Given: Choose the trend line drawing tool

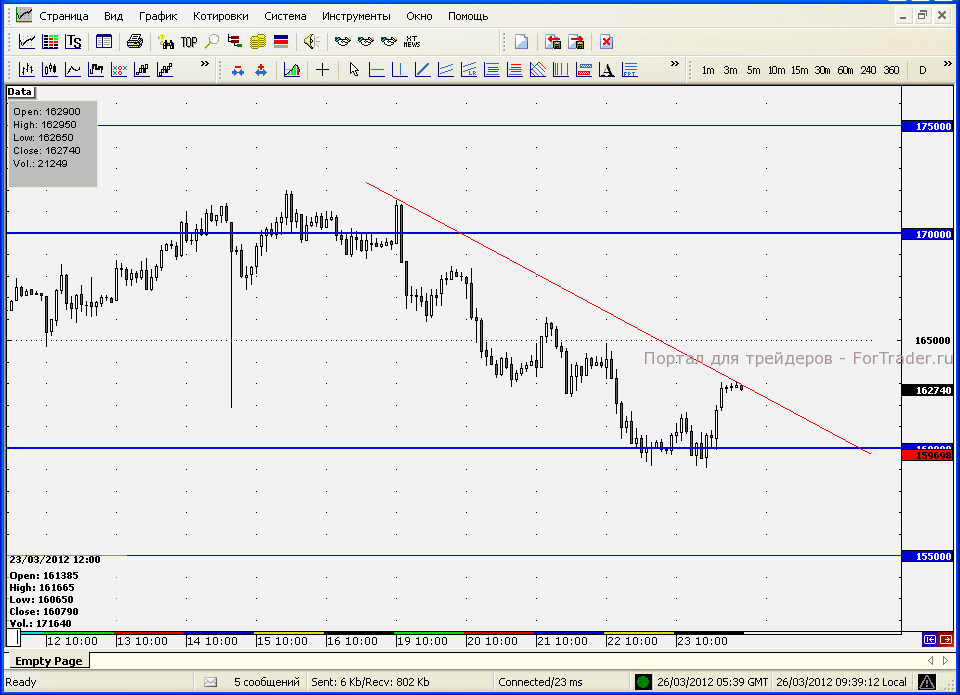Looking at the screenshot, I should (421, 70).
